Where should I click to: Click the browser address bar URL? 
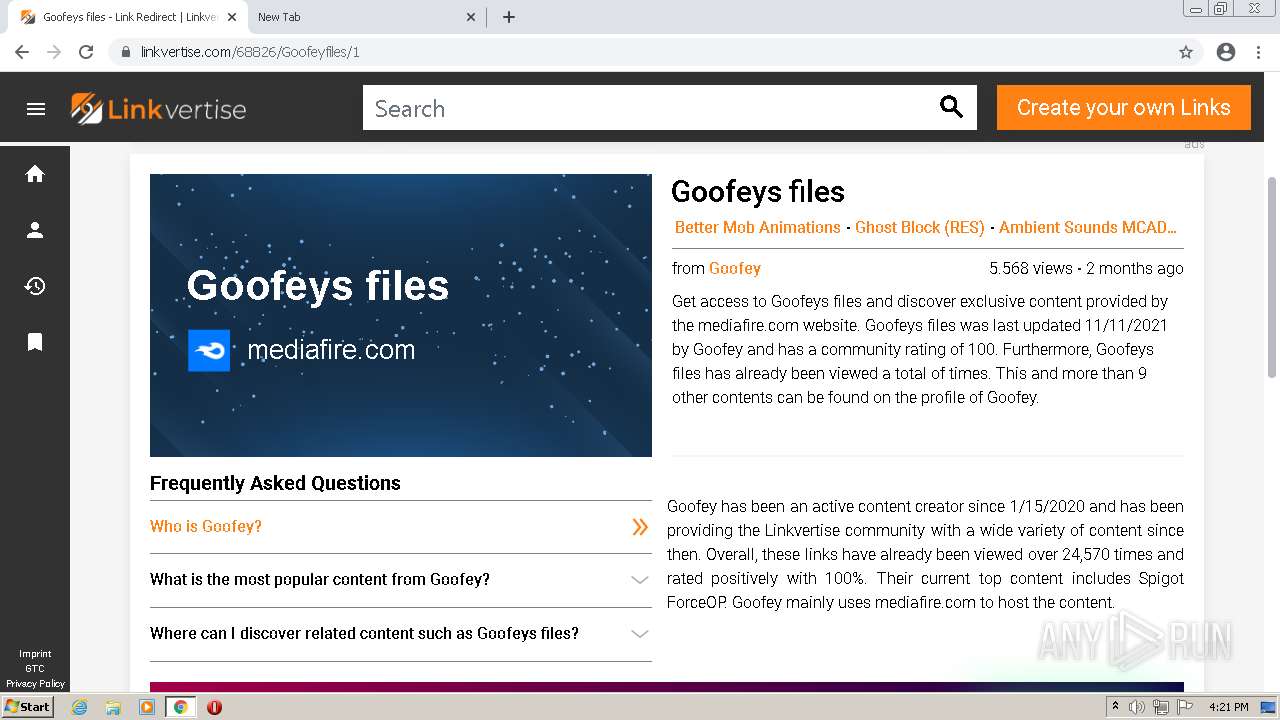[250, 52]
